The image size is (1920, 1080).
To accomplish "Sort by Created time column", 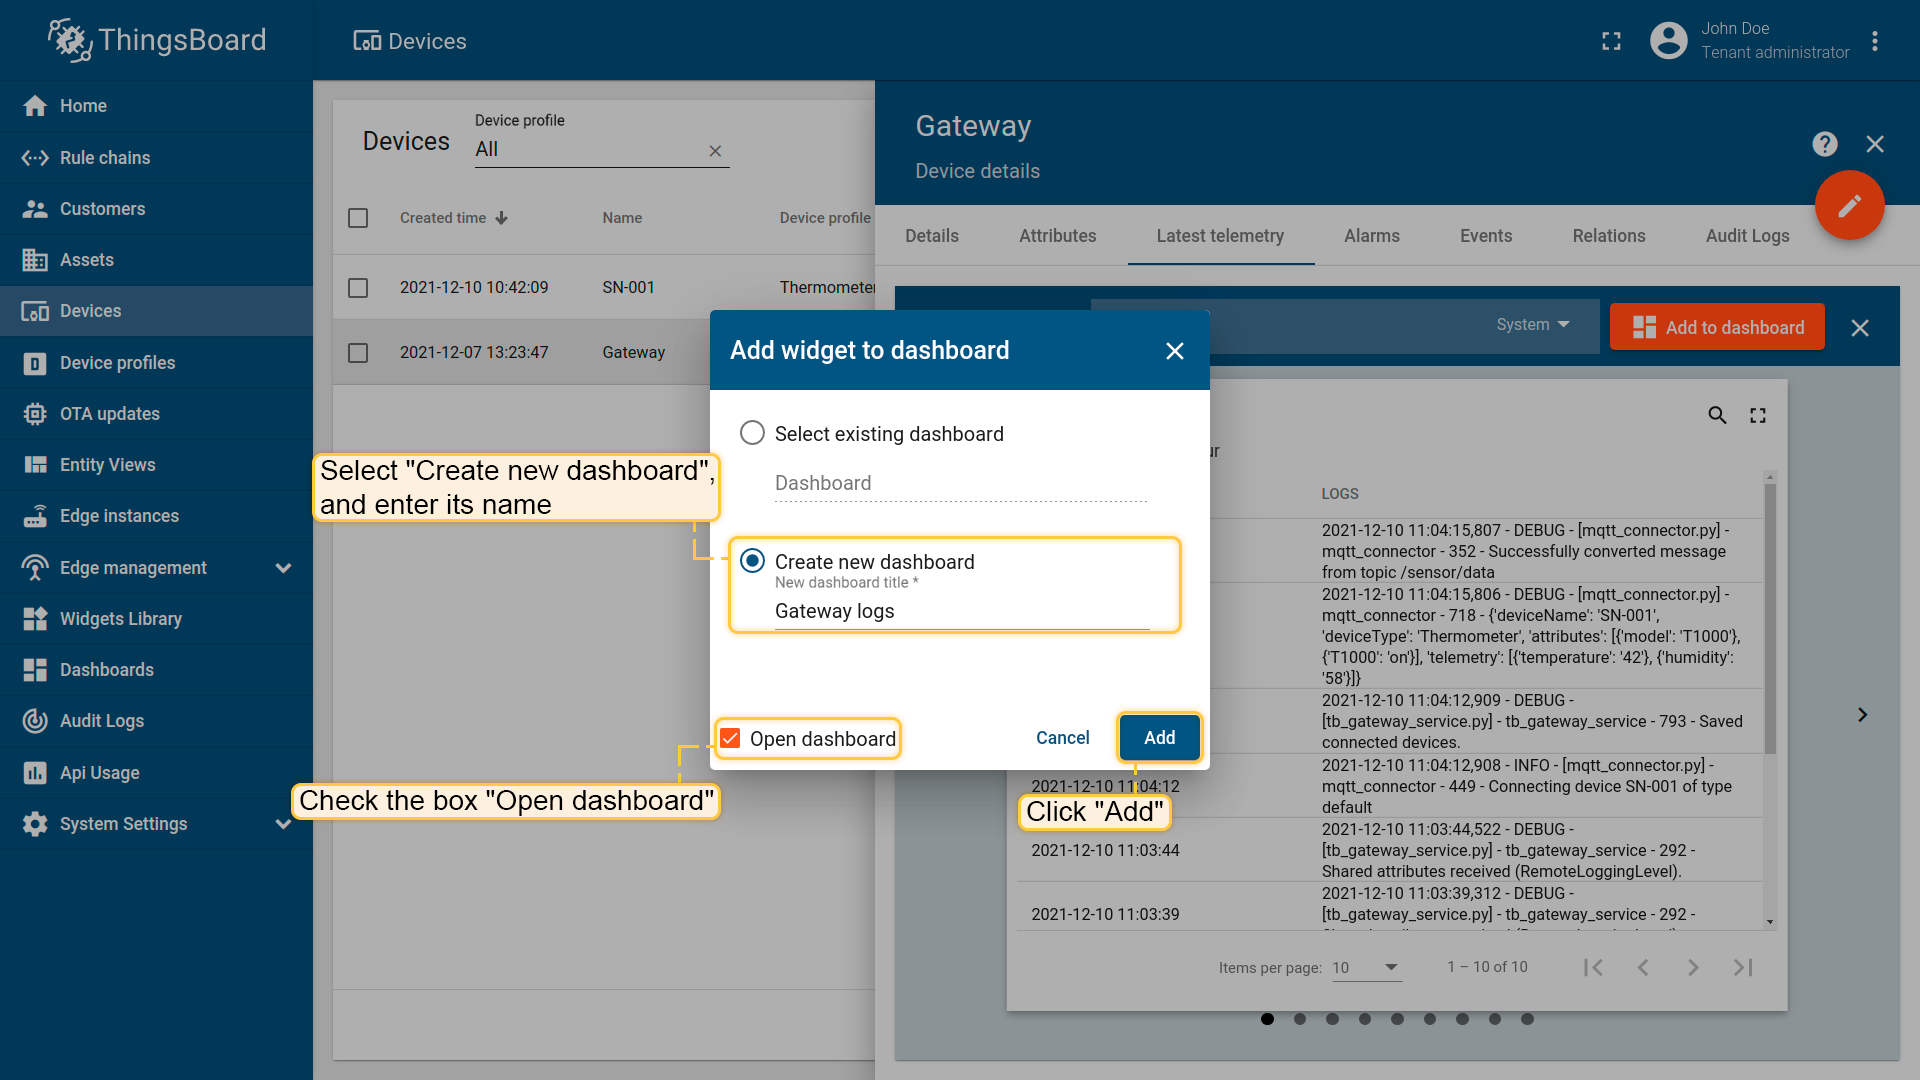I will pyautogui.click(x=454, y=218).
